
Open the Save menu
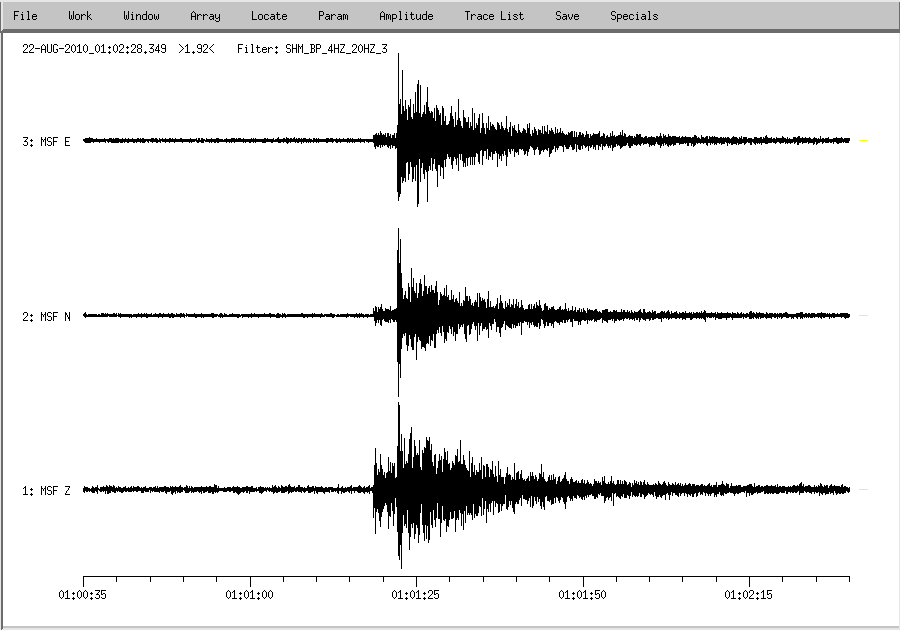point(567,16)
